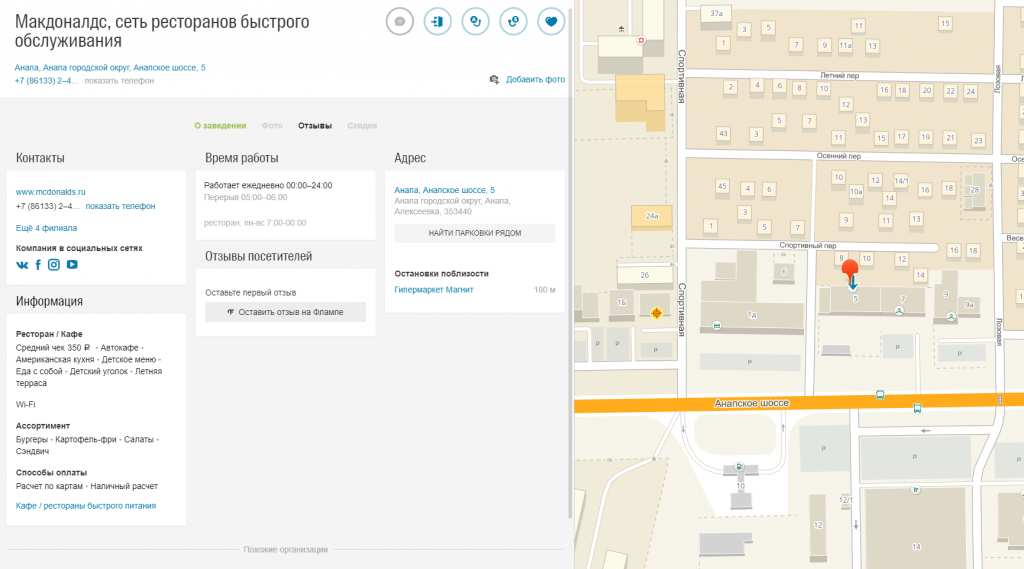1024x569 pixels.
Task: Click the orange diamond icon near building 1Б
Action: pos(656,313)
